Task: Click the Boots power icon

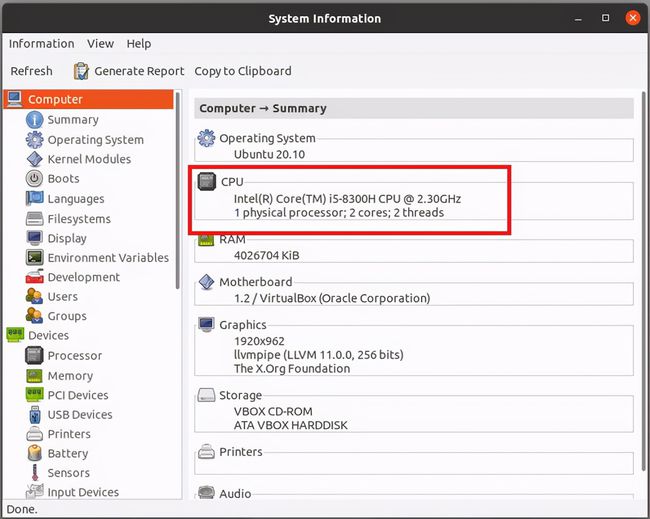Action: (34, 179)
